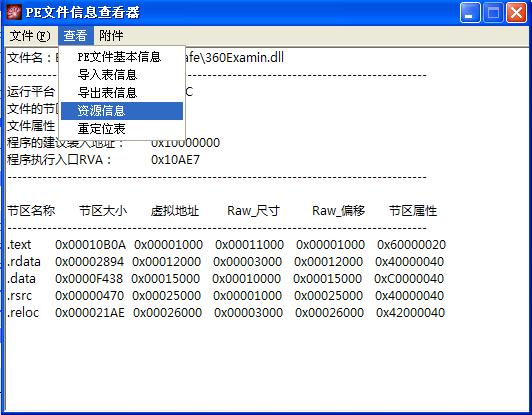This screenshot has width=532, height=415.
Task: Click the value 0x0000F438
Action: tap(89, 279)
